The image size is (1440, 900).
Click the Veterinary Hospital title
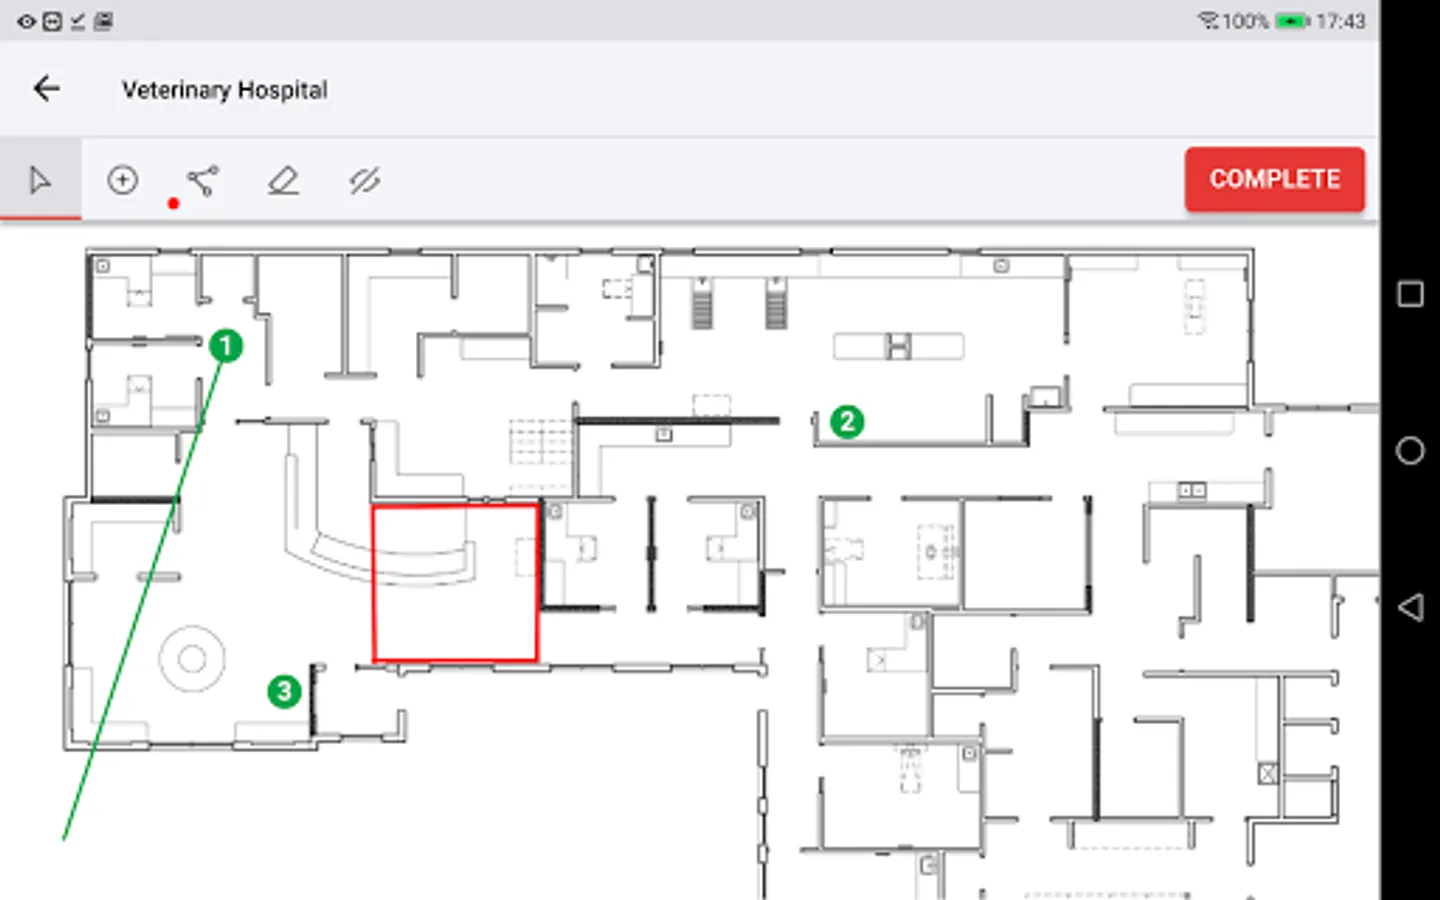tap(225, 90)
